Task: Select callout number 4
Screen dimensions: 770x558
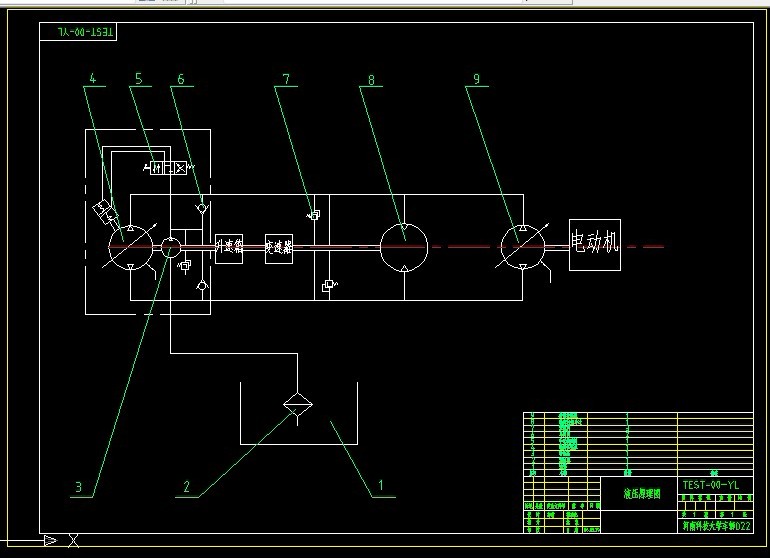Action: (x=93, y=78)
